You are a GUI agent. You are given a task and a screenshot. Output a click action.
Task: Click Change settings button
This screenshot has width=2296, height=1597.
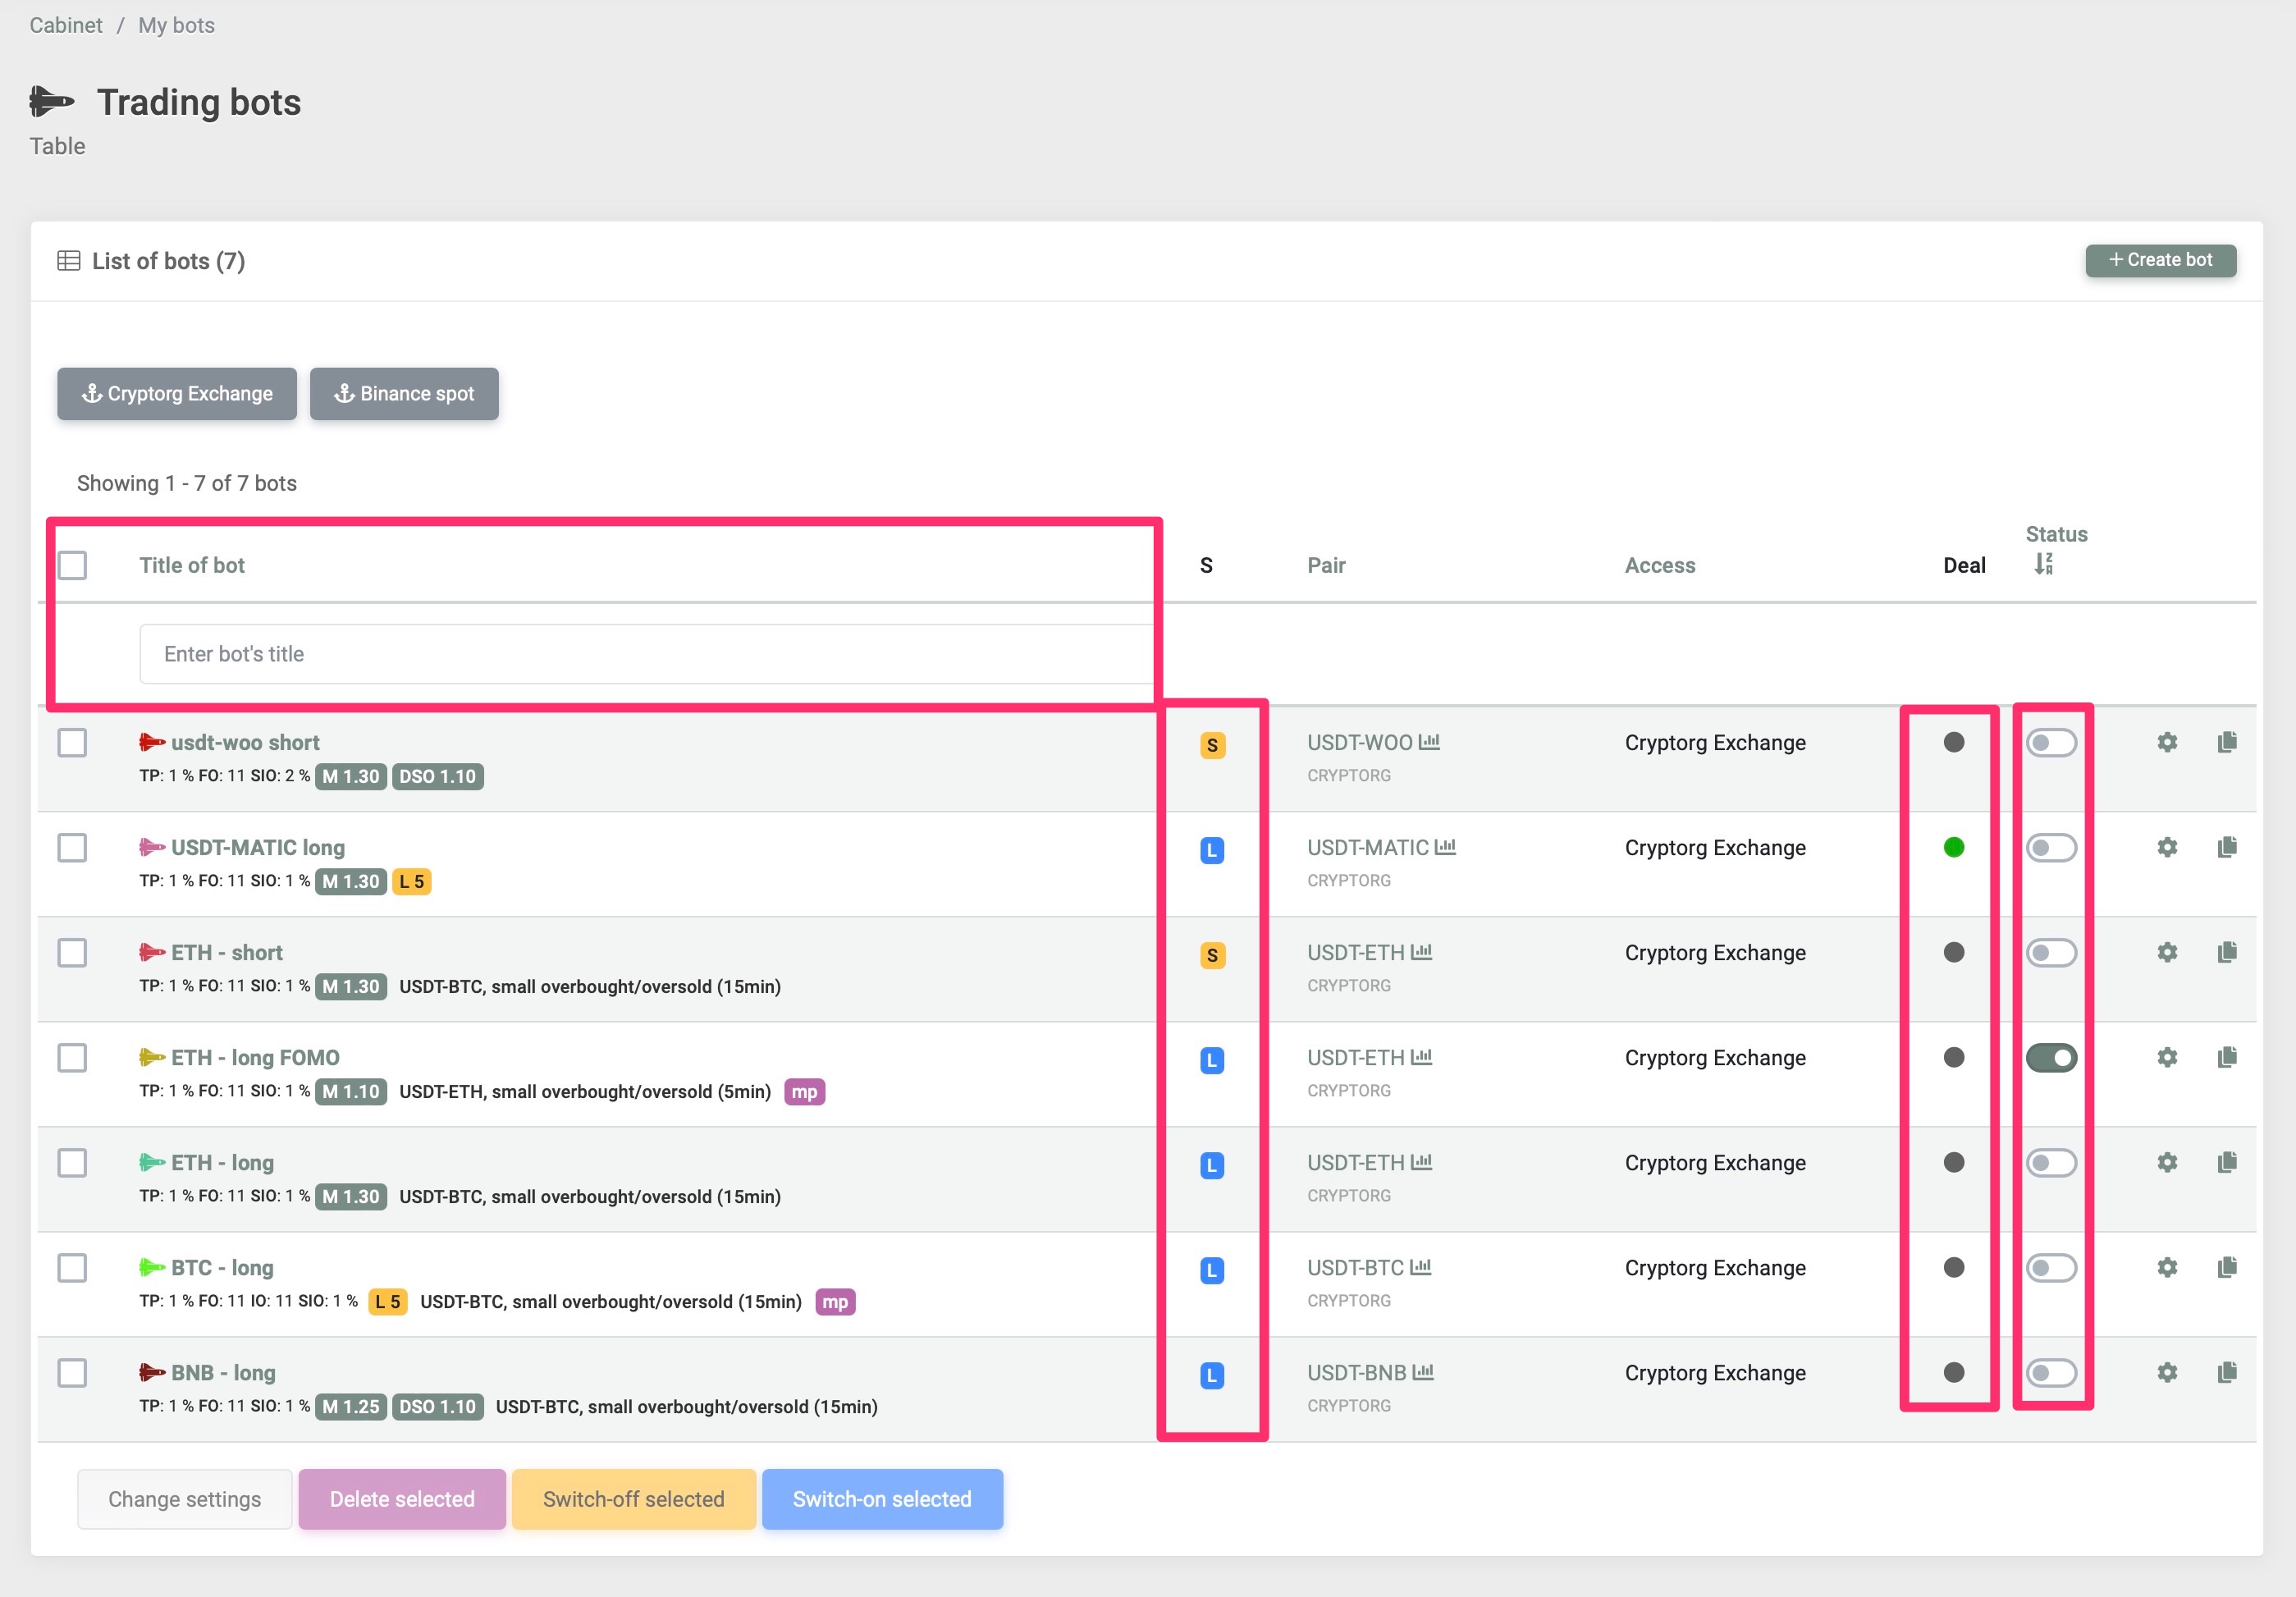(x=185, y=1499)
